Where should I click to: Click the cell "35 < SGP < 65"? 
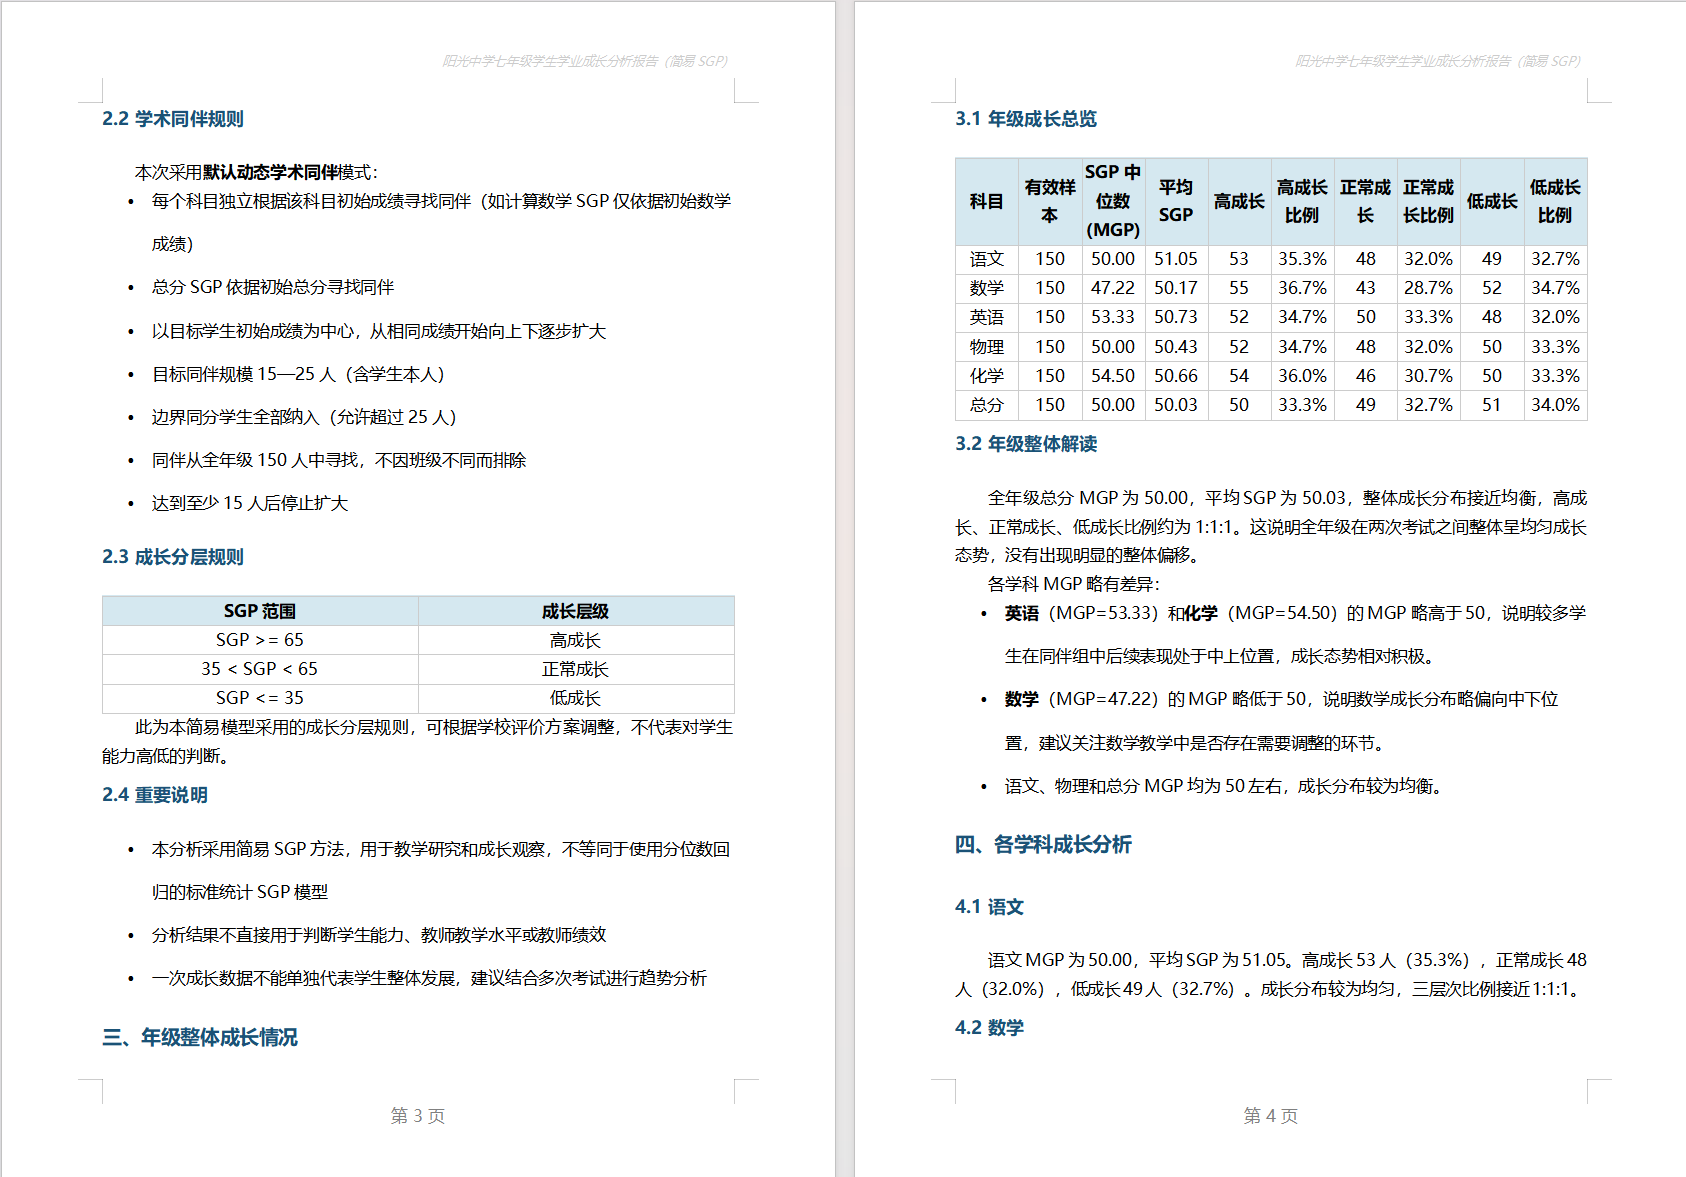pos(260,669)
